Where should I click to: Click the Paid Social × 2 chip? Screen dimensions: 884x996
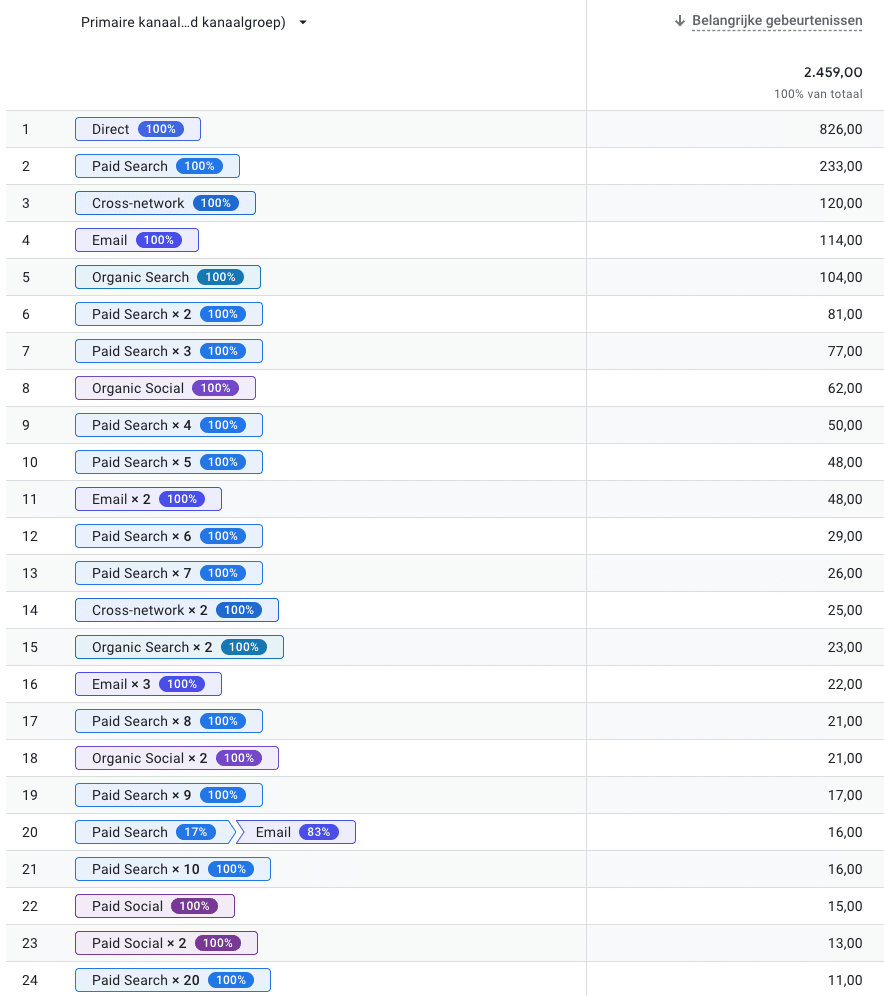(x=166, y=943)
